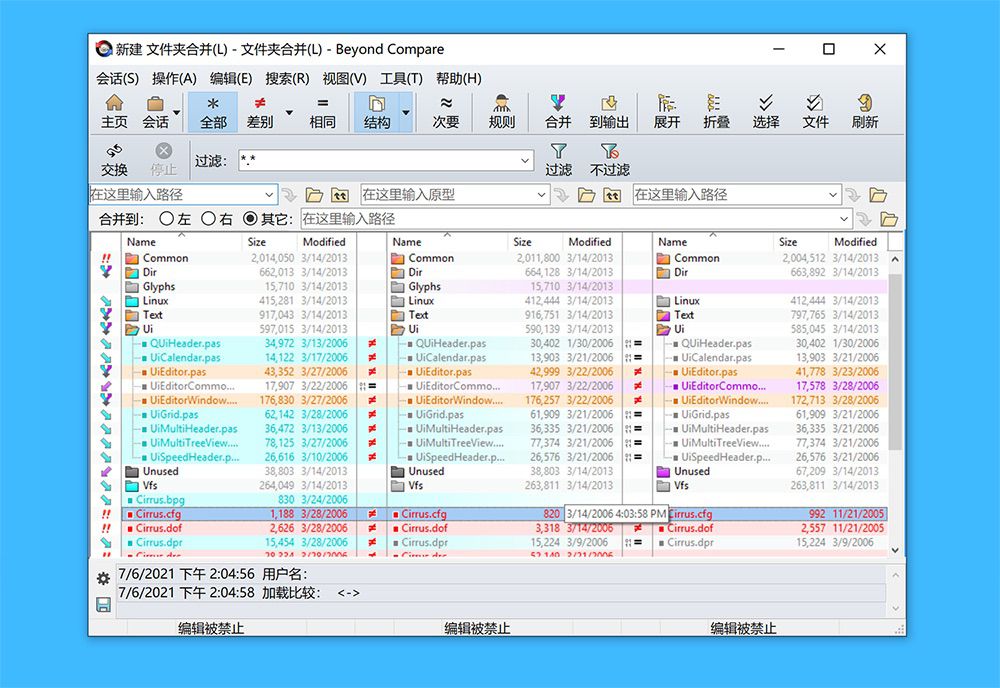This screenshot has width=1000, height=688.
Task: Browse for merge output folder icon
Action: pos(889,219)
